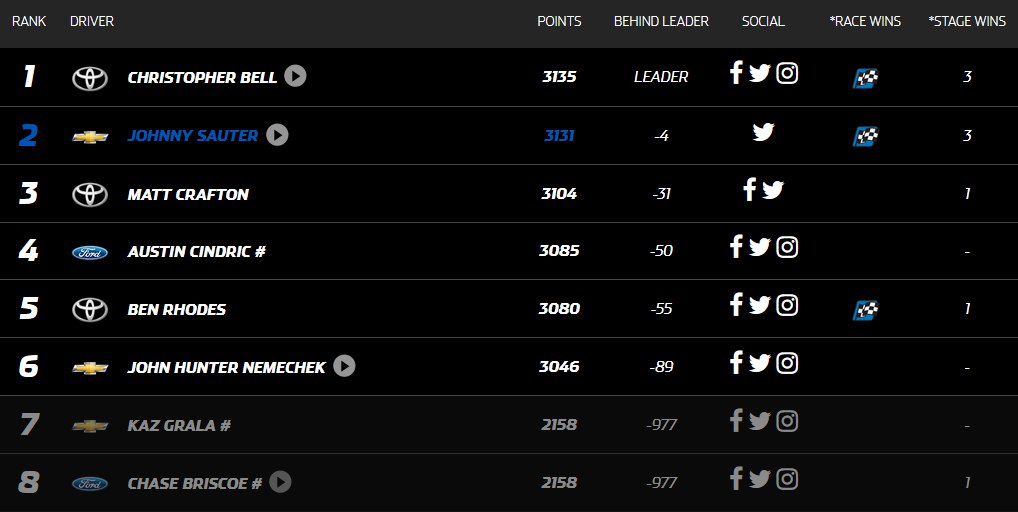
Task: Sort by Stage Wins column header
Action: 967,21
